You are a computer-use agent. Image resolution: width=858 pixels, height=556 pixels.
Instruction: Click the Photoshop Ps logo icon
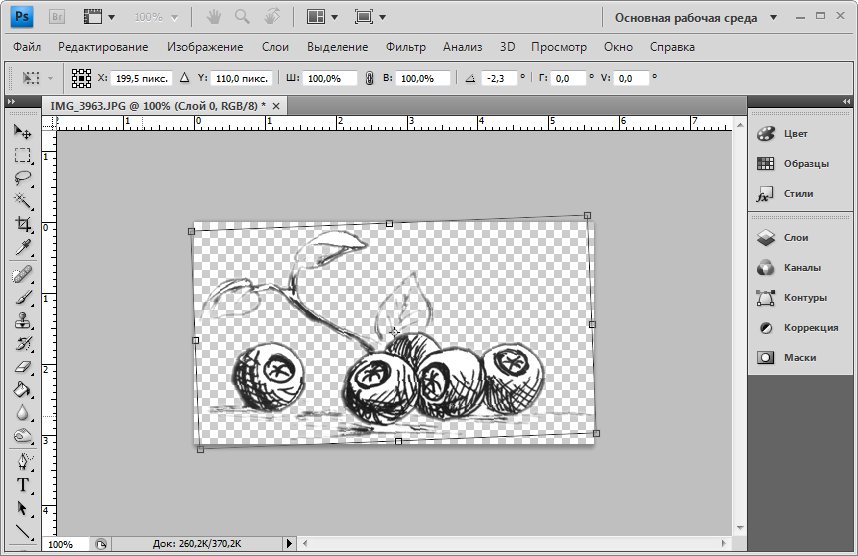coord(22,16)
